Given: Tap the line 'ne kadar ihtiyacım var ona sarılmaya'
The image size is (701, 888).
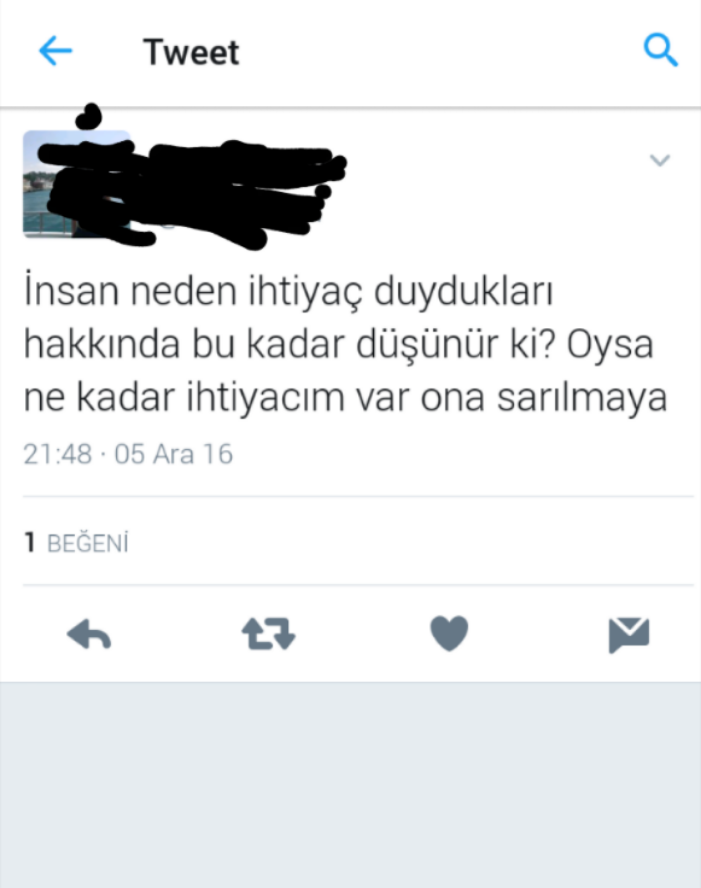Looking at the screenshot, I should click(x=345, y=398).
